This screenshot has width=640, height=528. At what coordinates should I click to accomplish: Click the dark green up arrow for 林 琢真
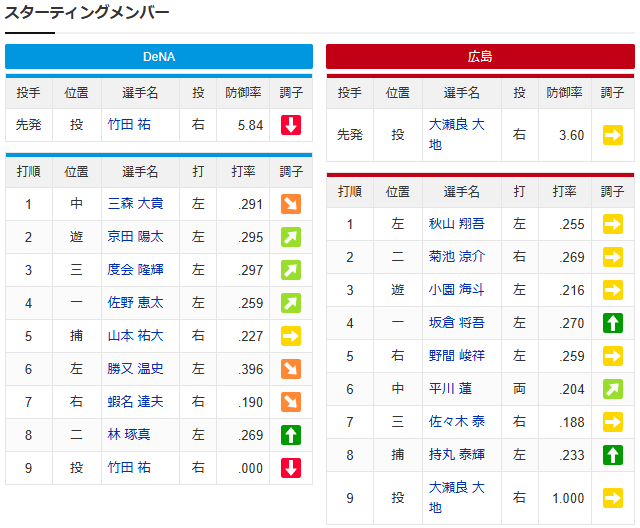[291, 435]
